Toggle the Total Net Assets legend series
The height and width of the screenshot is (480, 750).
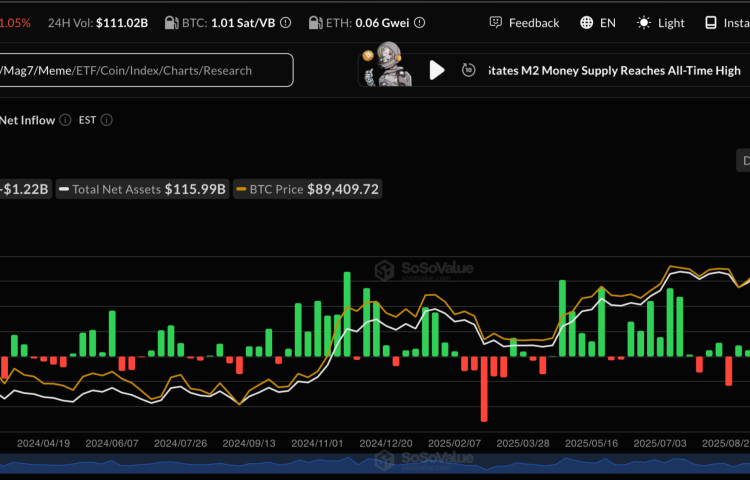143,189
